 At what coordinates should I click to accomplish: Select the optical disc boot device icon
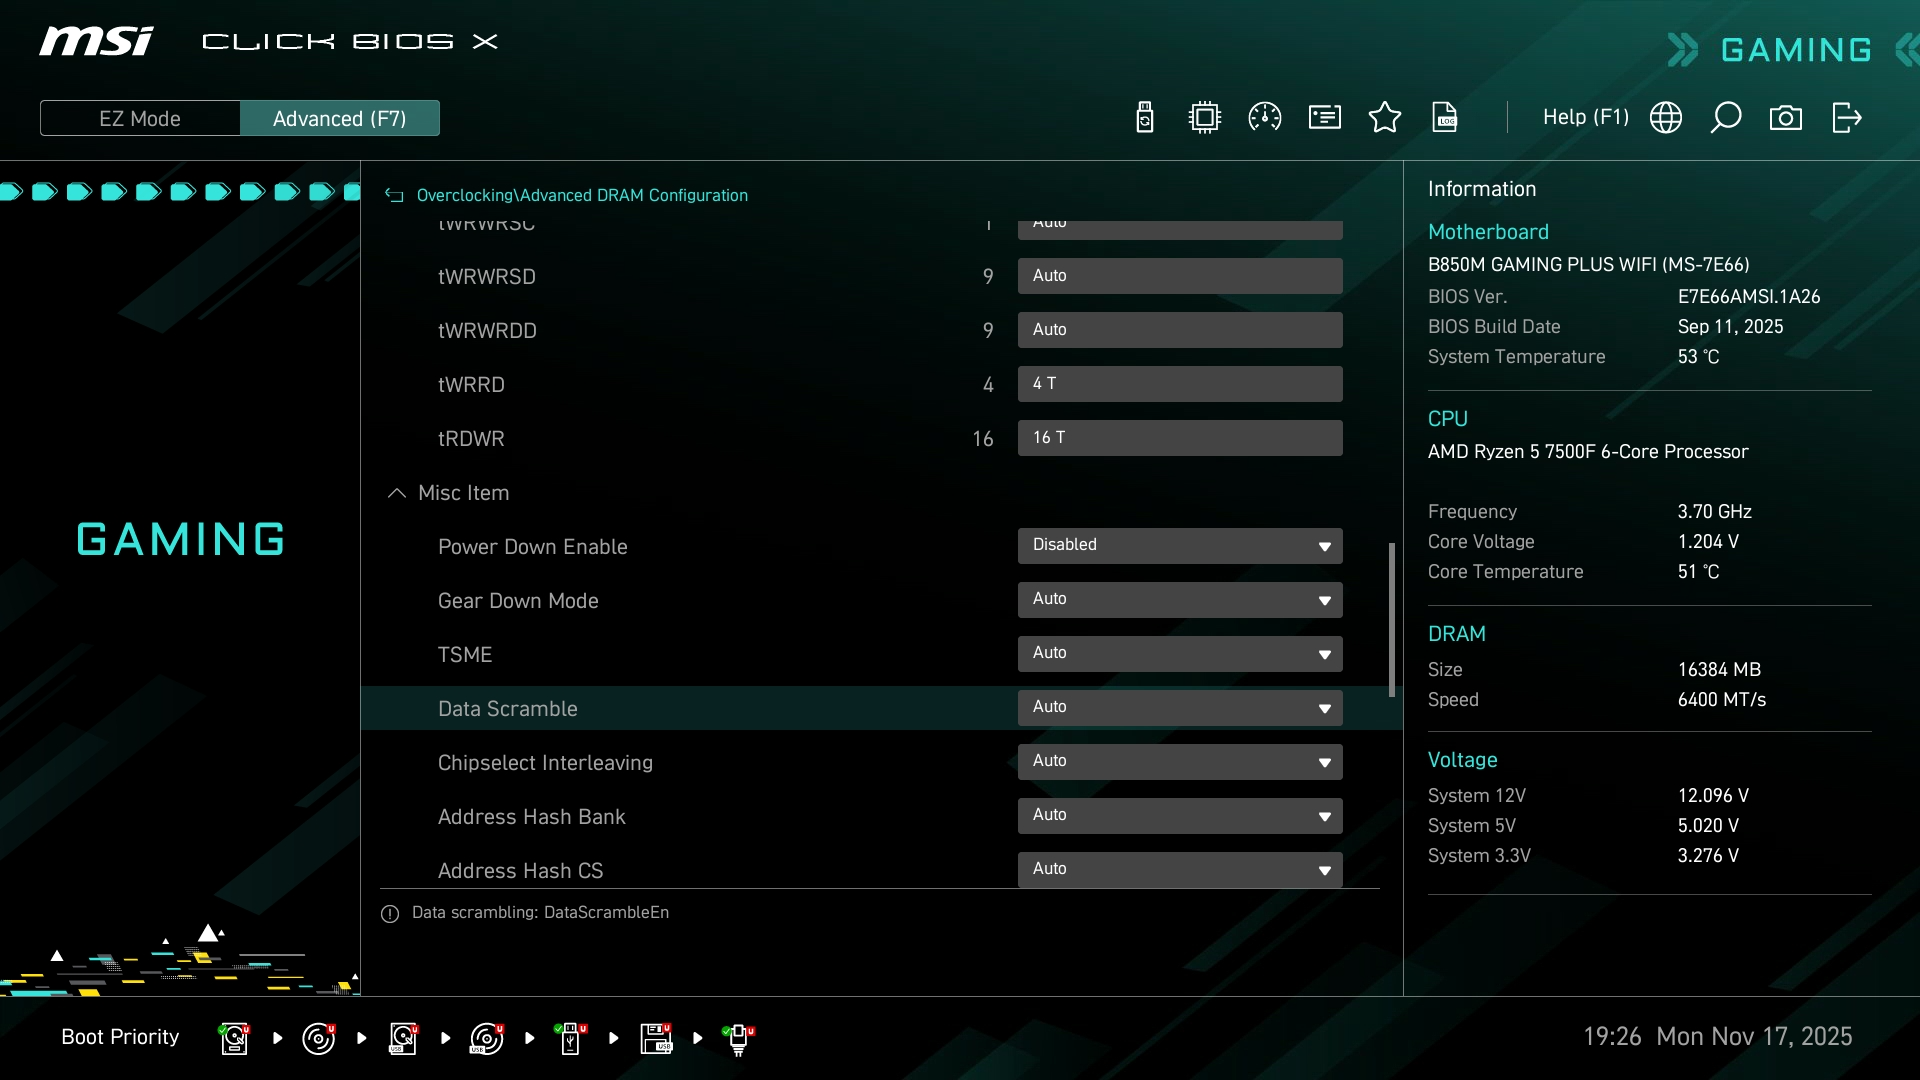pos(318,1038)
